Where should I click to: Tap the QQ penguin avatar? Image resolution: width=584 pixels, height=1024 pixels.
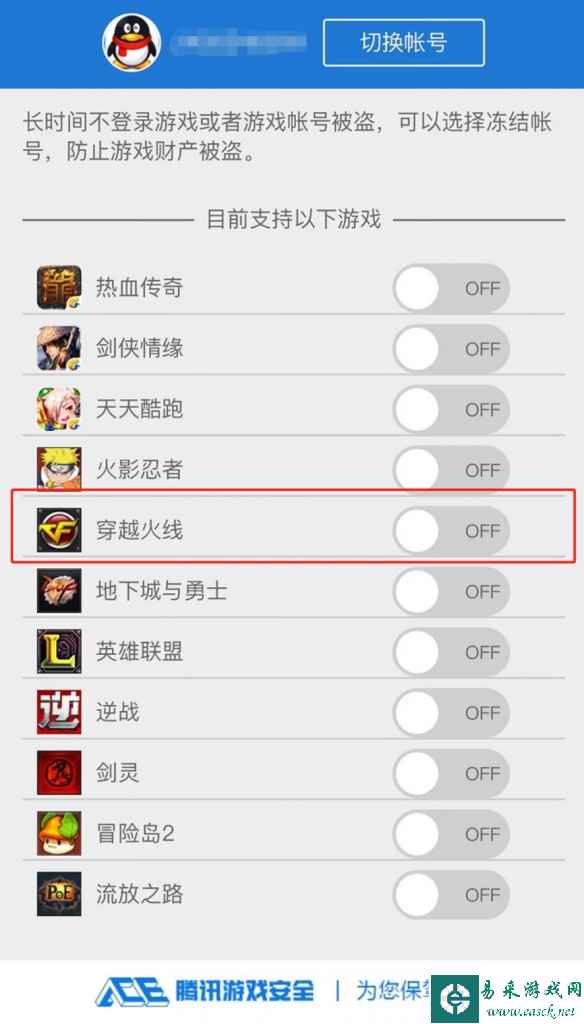click(131, 42)
